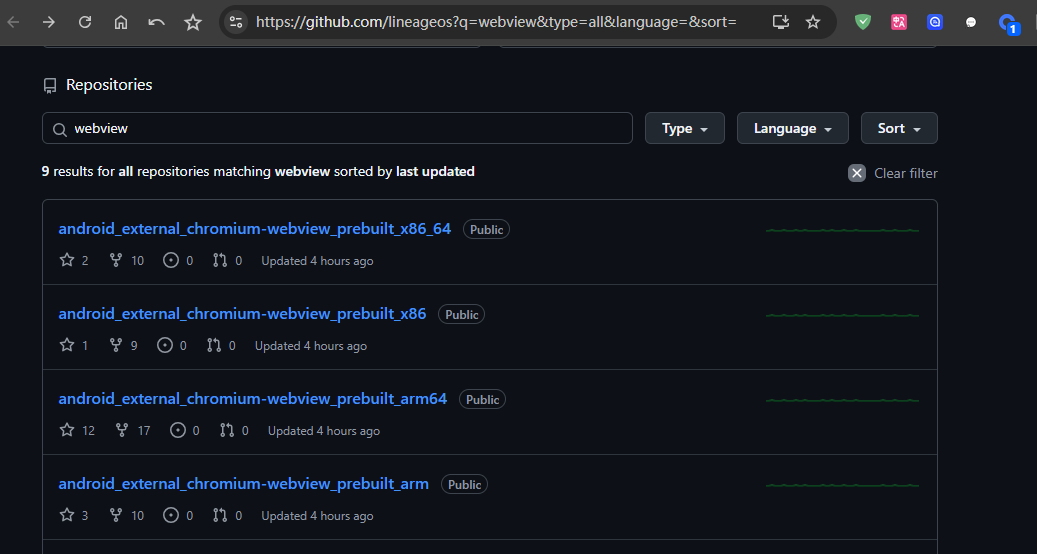Open the green shield extension
The width and height of the screenshot is (1037, 554).
862,22
